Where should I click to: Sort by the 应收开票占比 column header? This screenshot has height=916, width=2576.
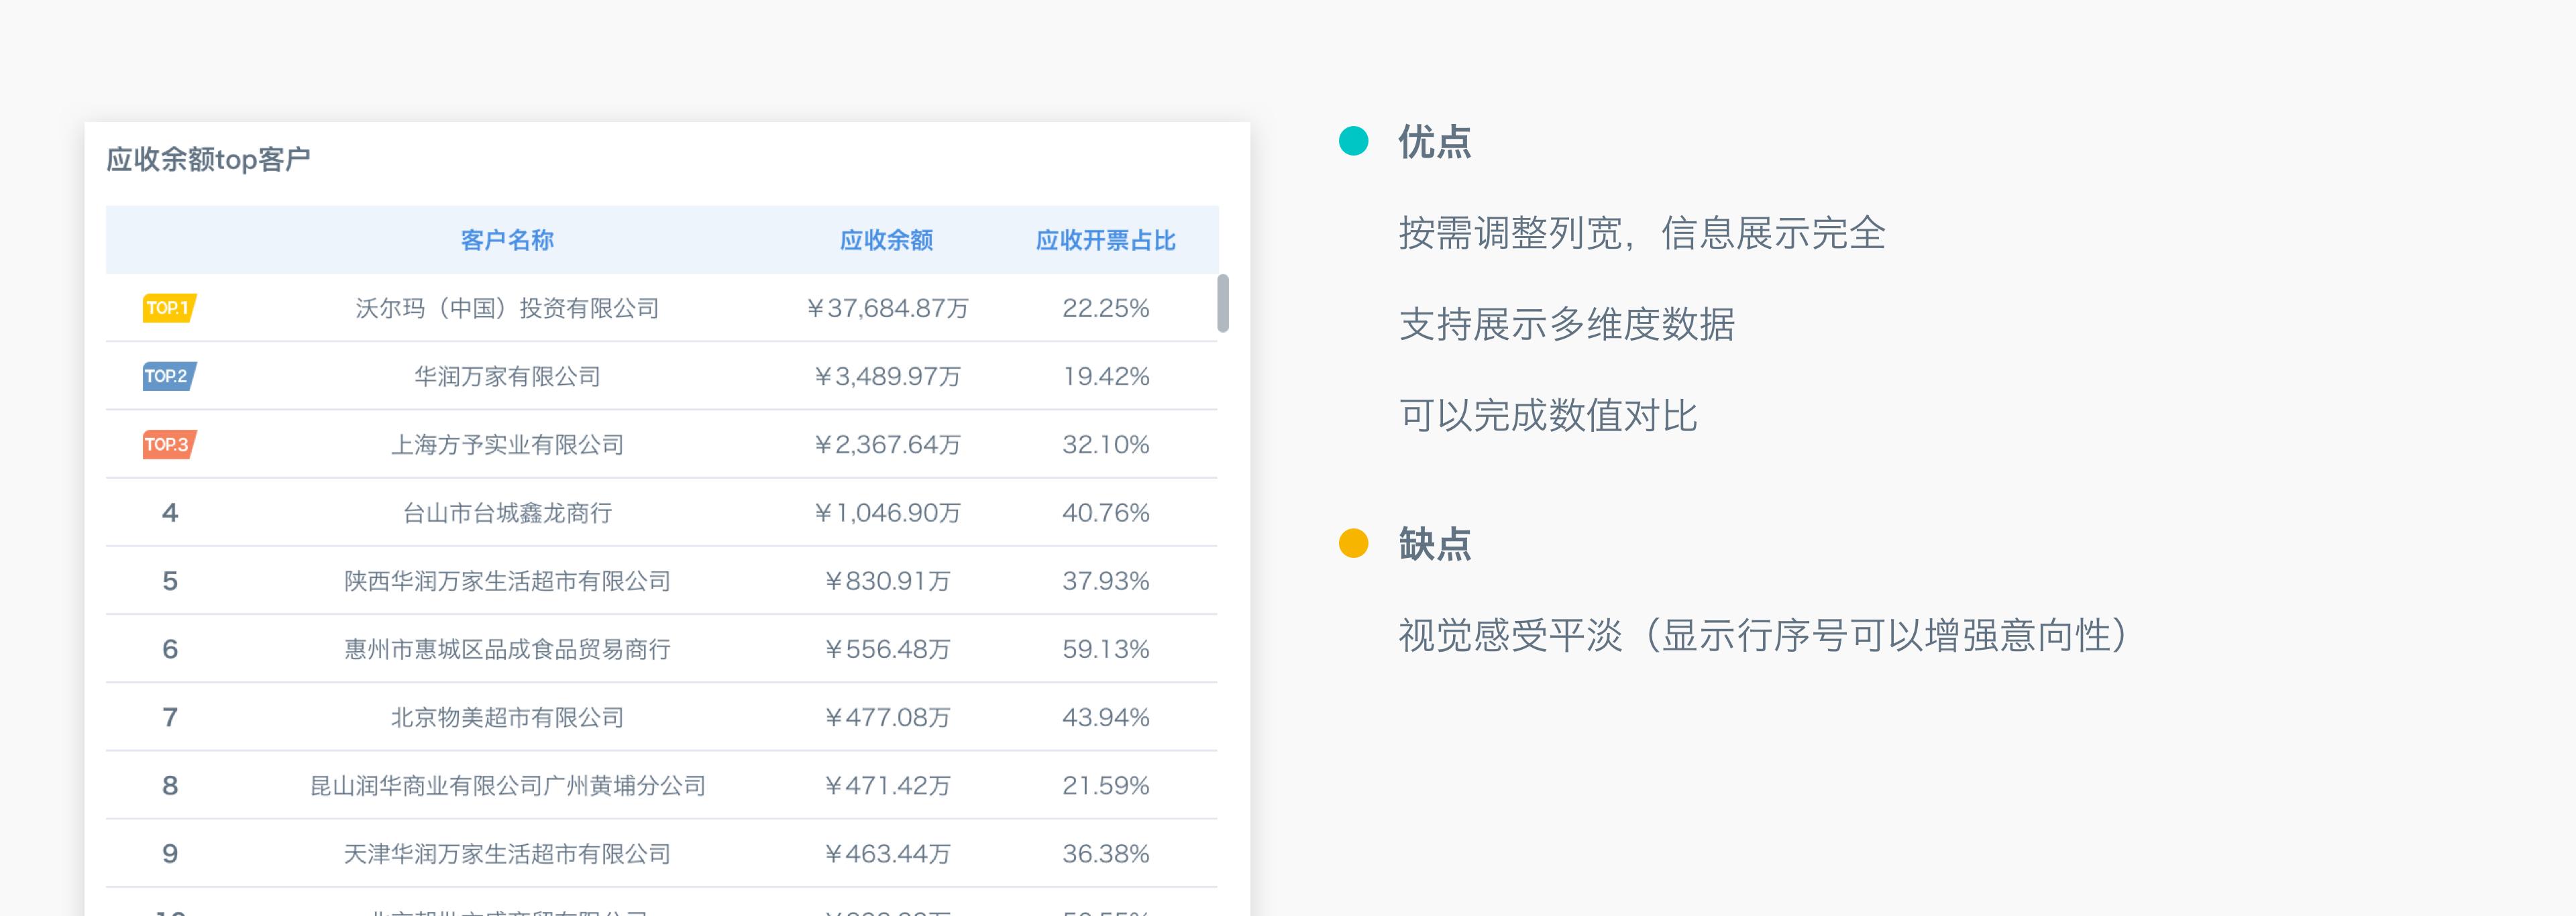[1105, 240]
